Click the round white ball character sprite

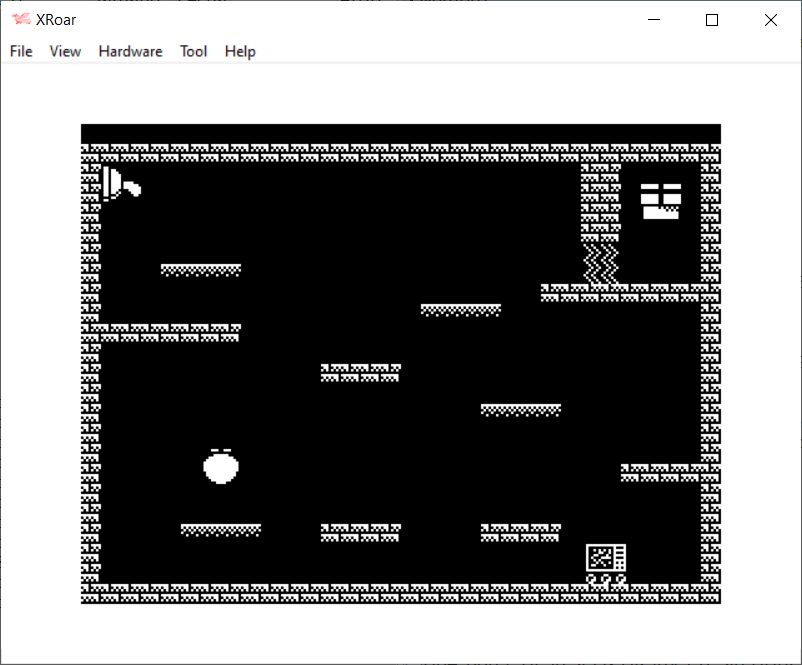pyautogui.click(x=221, y=466)
